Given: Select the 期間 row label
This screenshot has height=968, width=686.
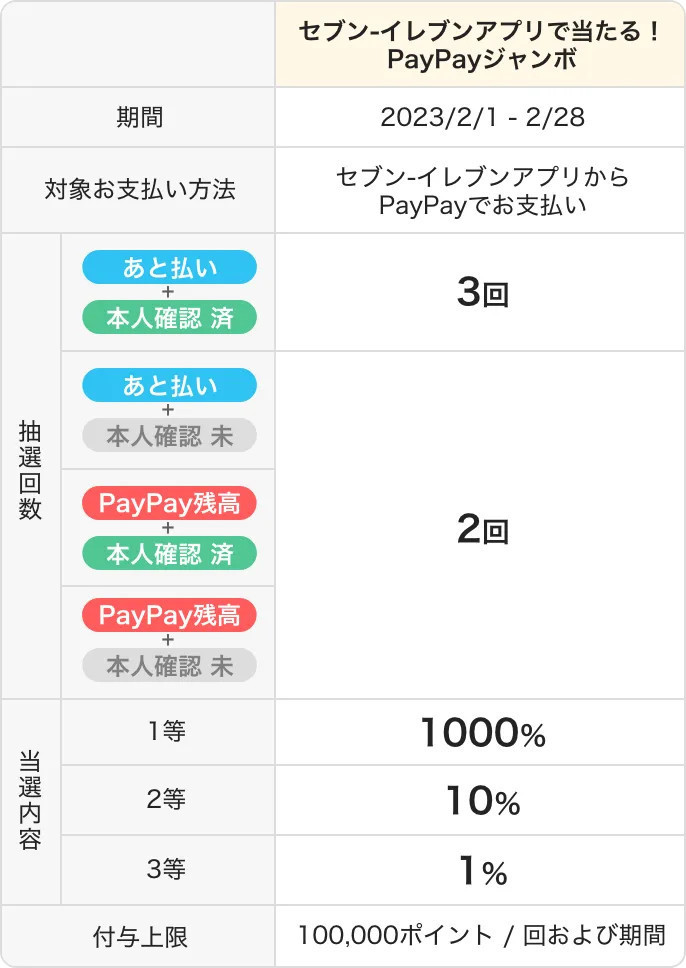Looking at the screenshot, I should tap(139, 118).
